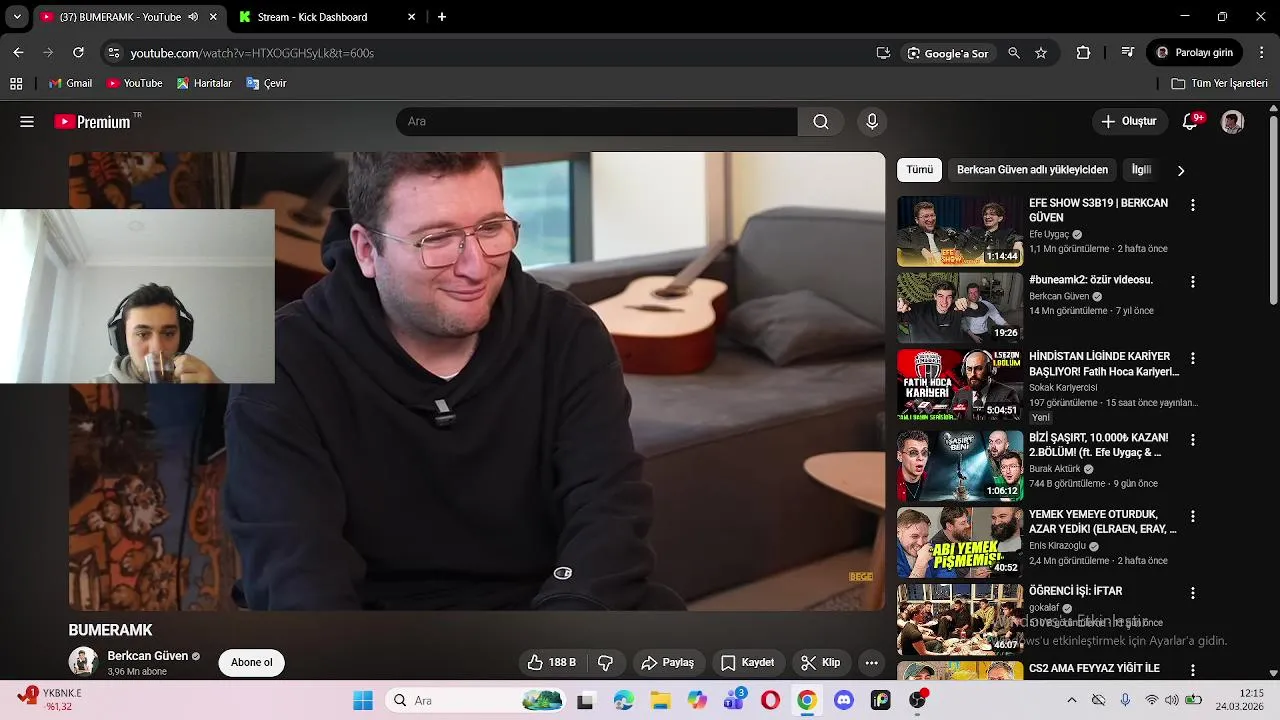Click install app icon in address bar
This screenshot has height=720, width=1280.
tap(883, 53)
